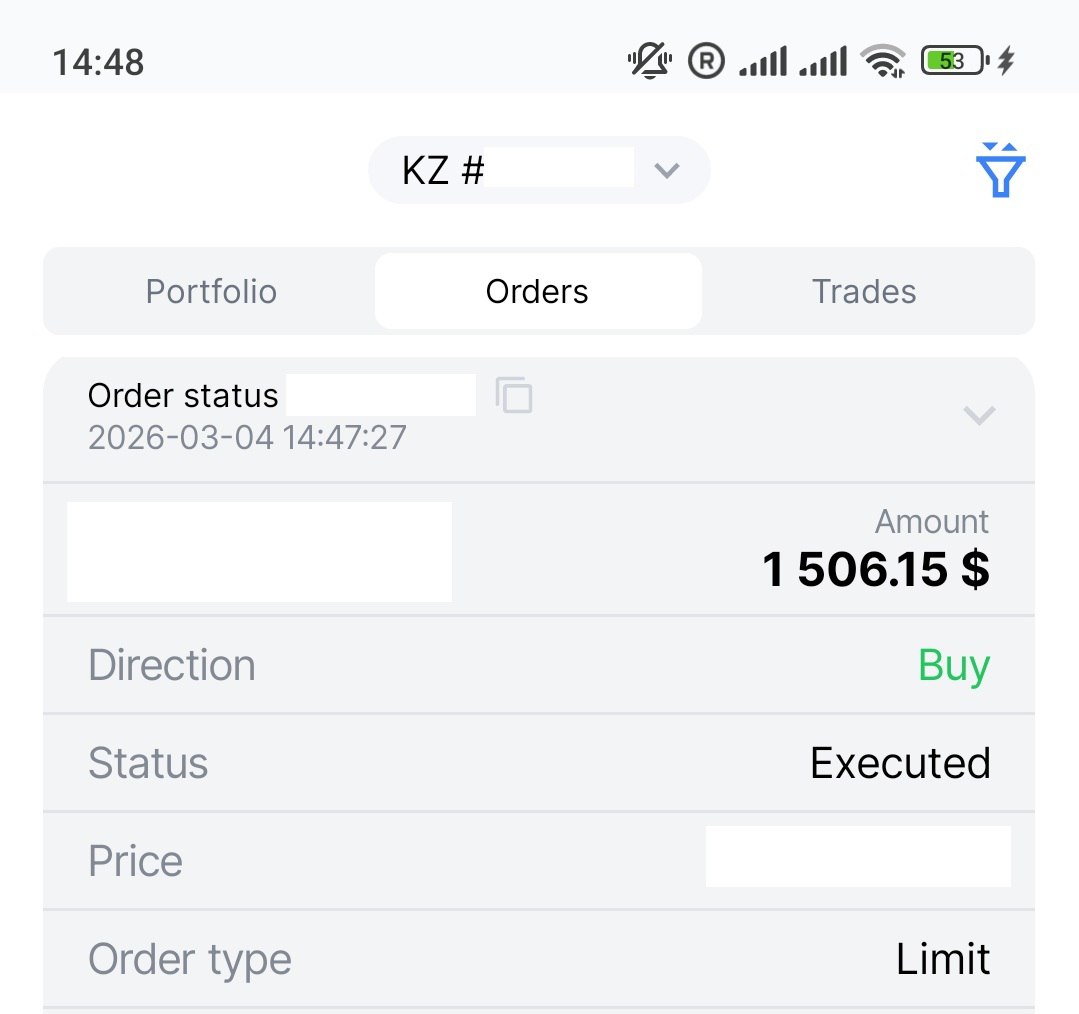Tap the Limit order type value
The image size is (1079, 1014).
click(x=943, y=960)
